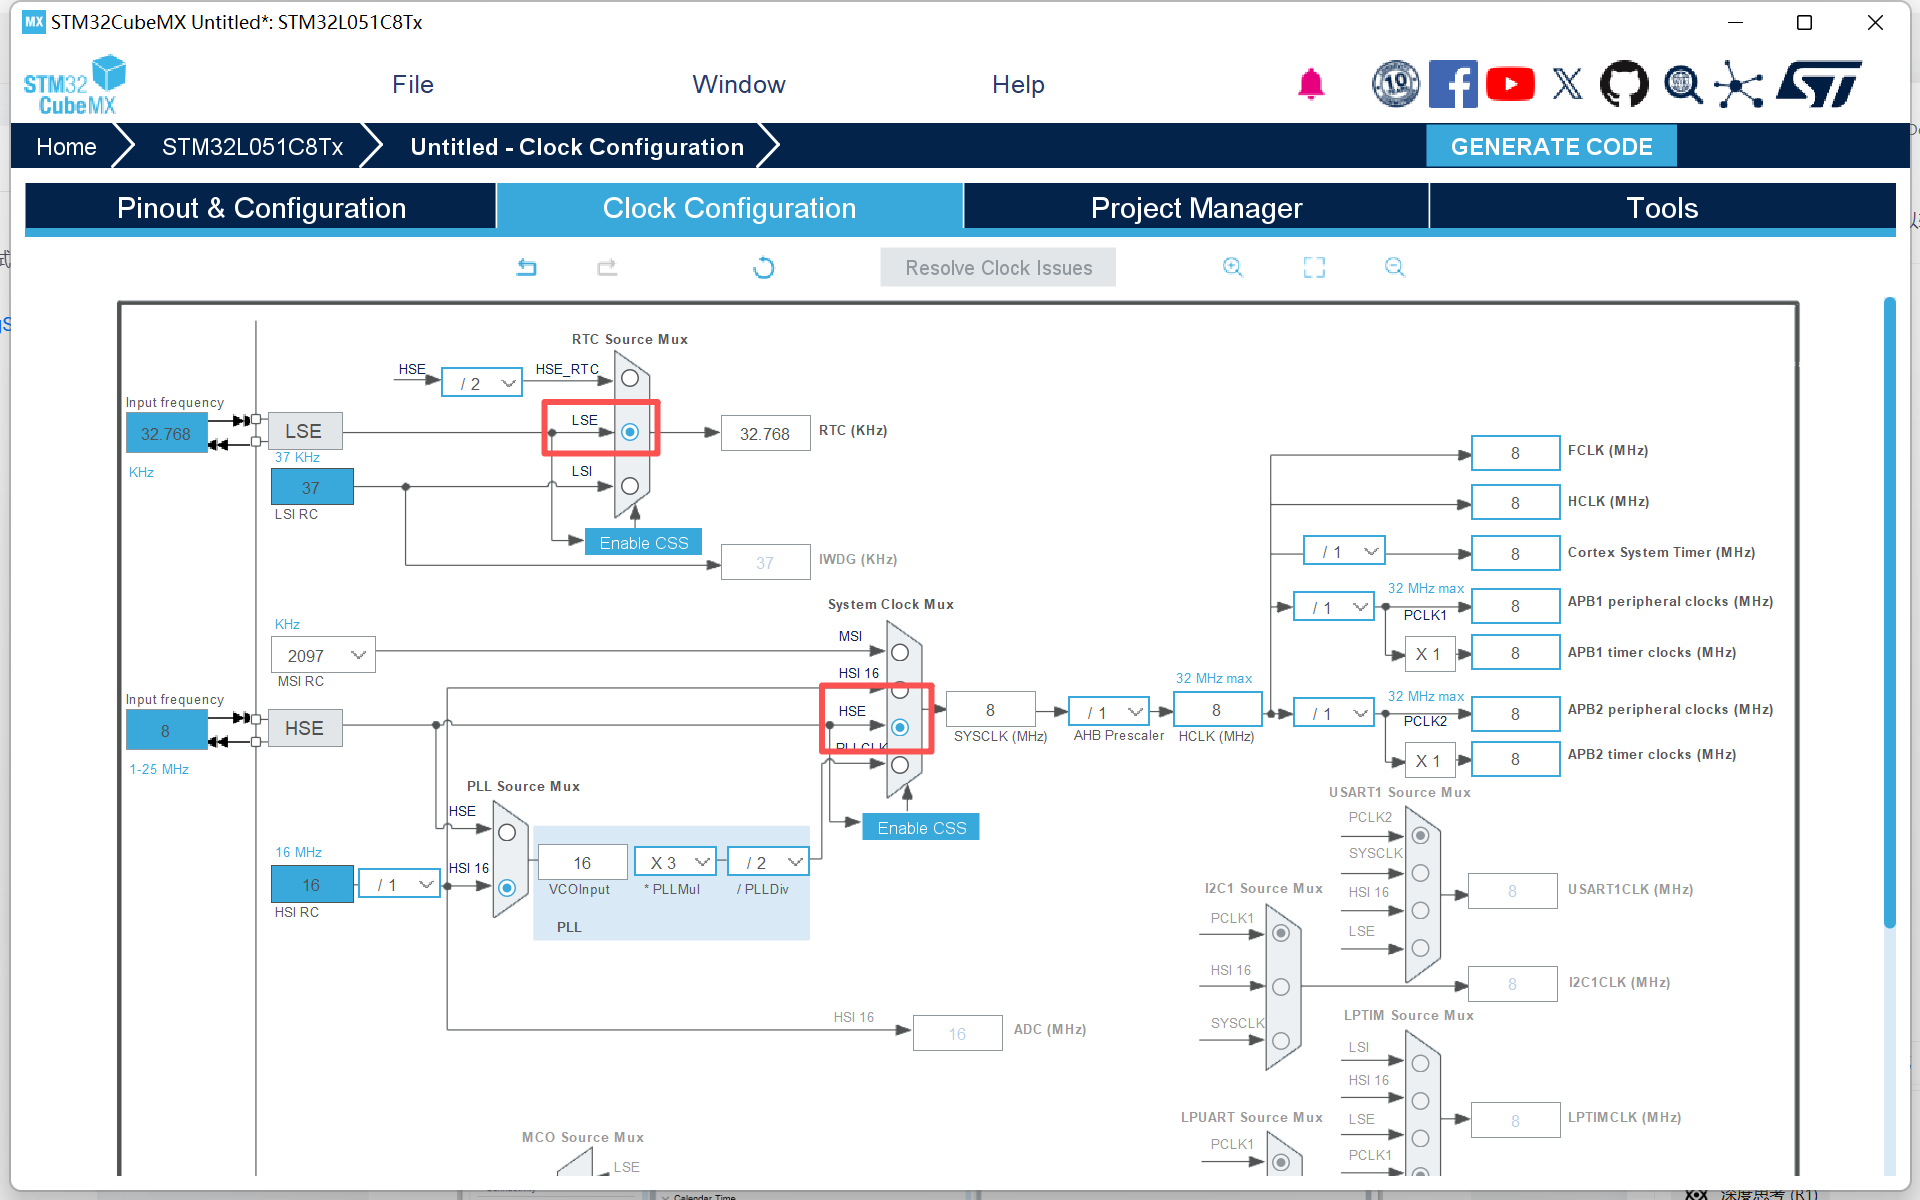Open the Help menu
1920x1200 pixels.
1018,85
